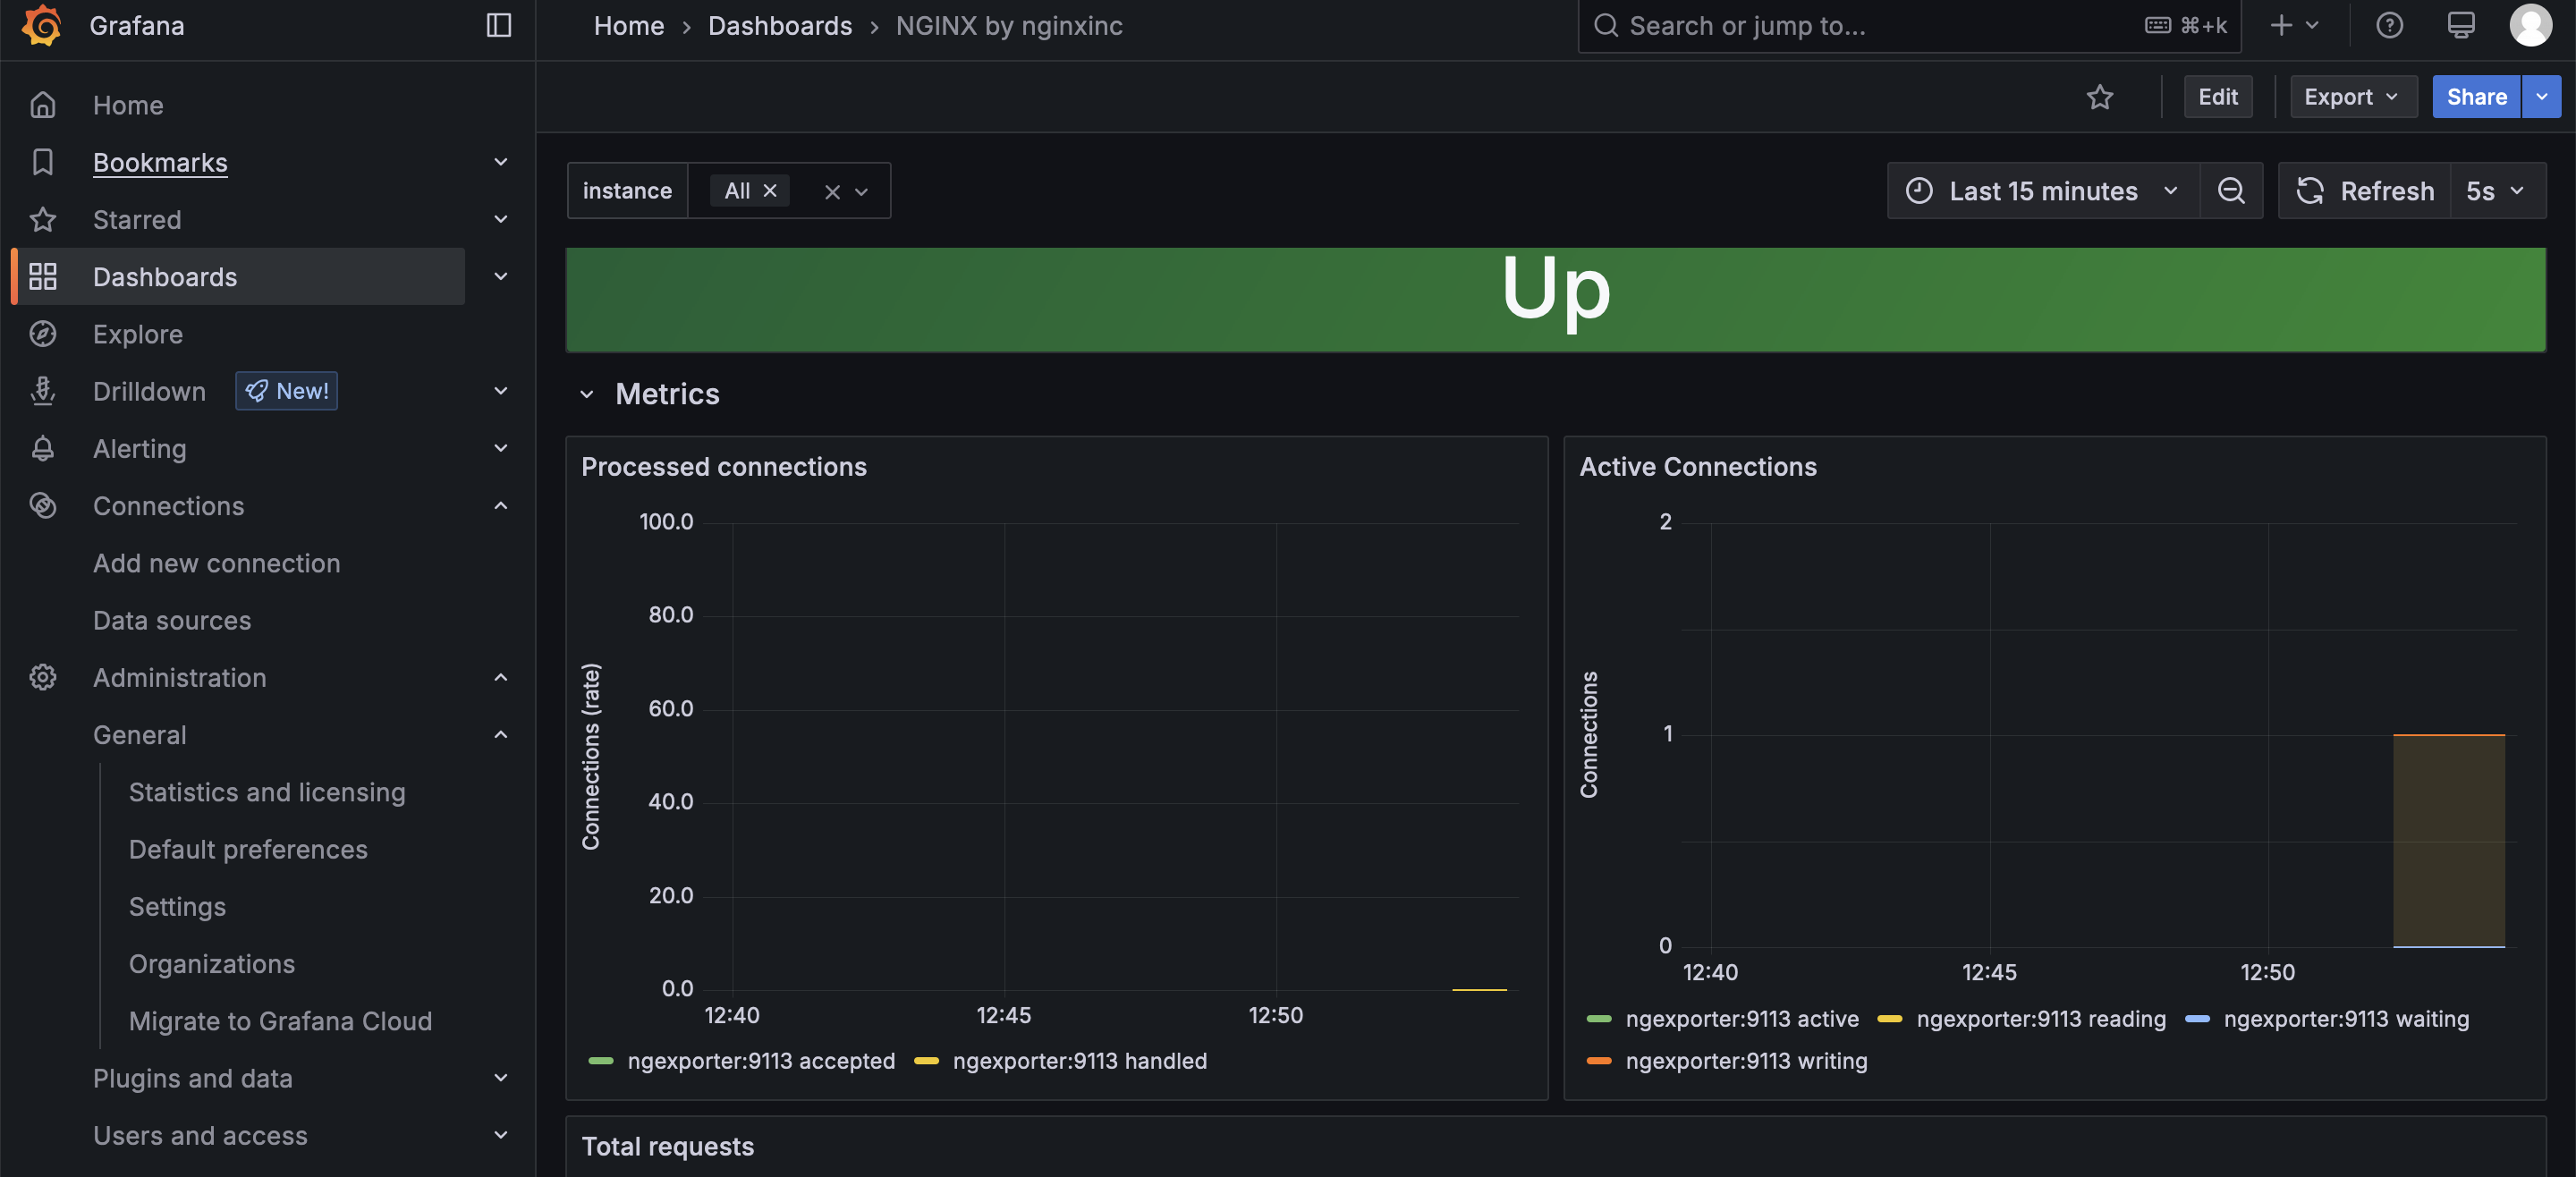2576x1177 pixels.
Task: Click the green Up status panel
Action: pos(1555,299)
